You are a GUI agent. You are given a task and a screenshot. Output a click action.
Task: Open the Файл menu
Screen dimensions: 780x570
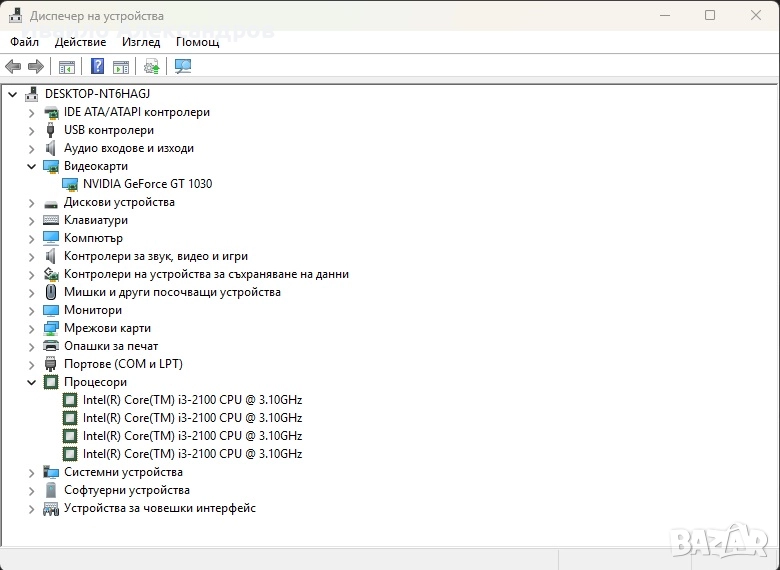pyautogui.click(x=25, y=42)
